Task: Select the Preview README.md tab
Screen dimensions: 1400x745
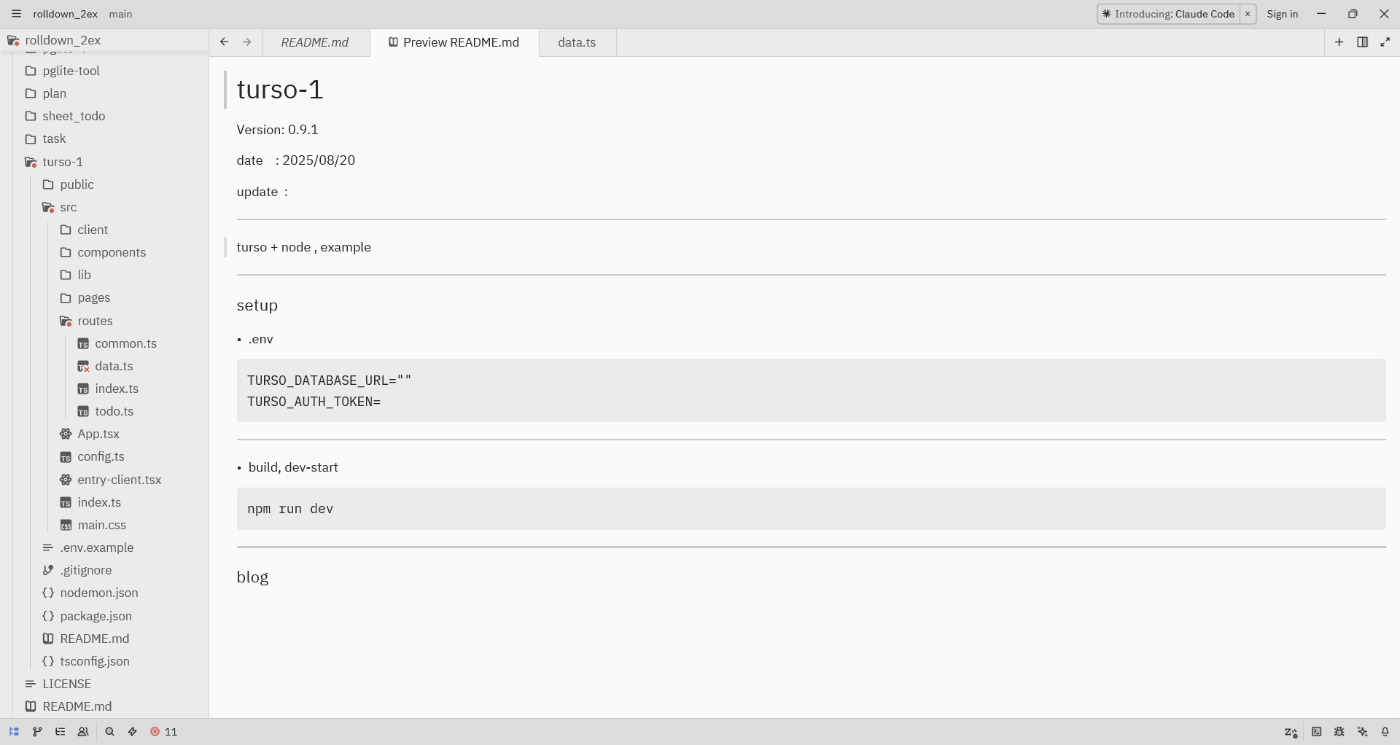Action: point(454,42)
